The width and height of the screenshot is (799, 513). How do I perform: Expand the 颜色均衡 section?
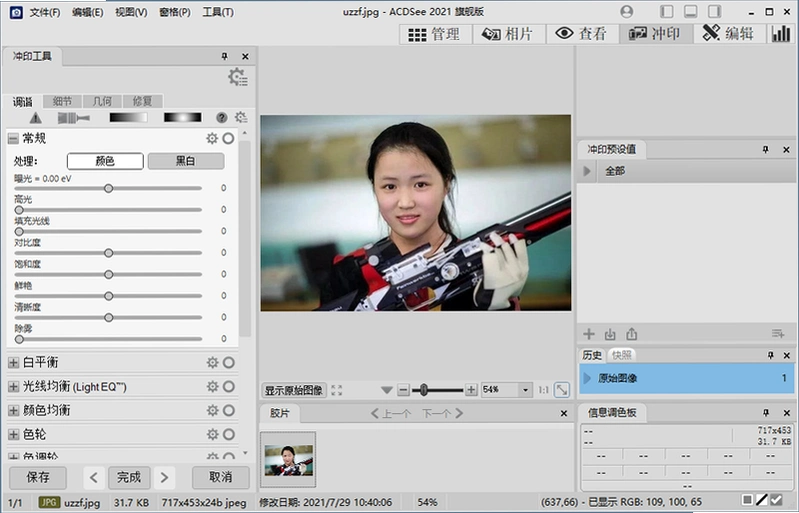(13, 411)
